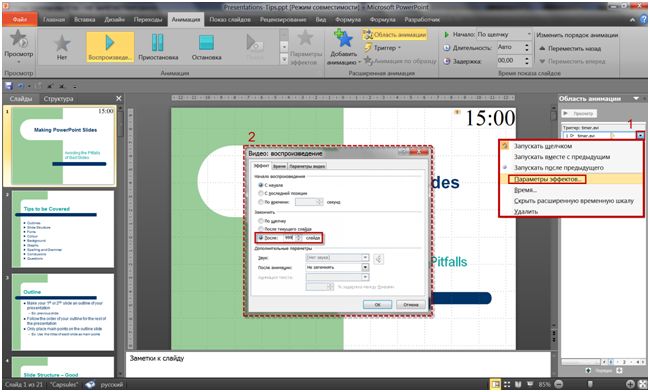Open animation pane options arrow
650x392 pixels.
pyautogui.click(x=636, y=99)
